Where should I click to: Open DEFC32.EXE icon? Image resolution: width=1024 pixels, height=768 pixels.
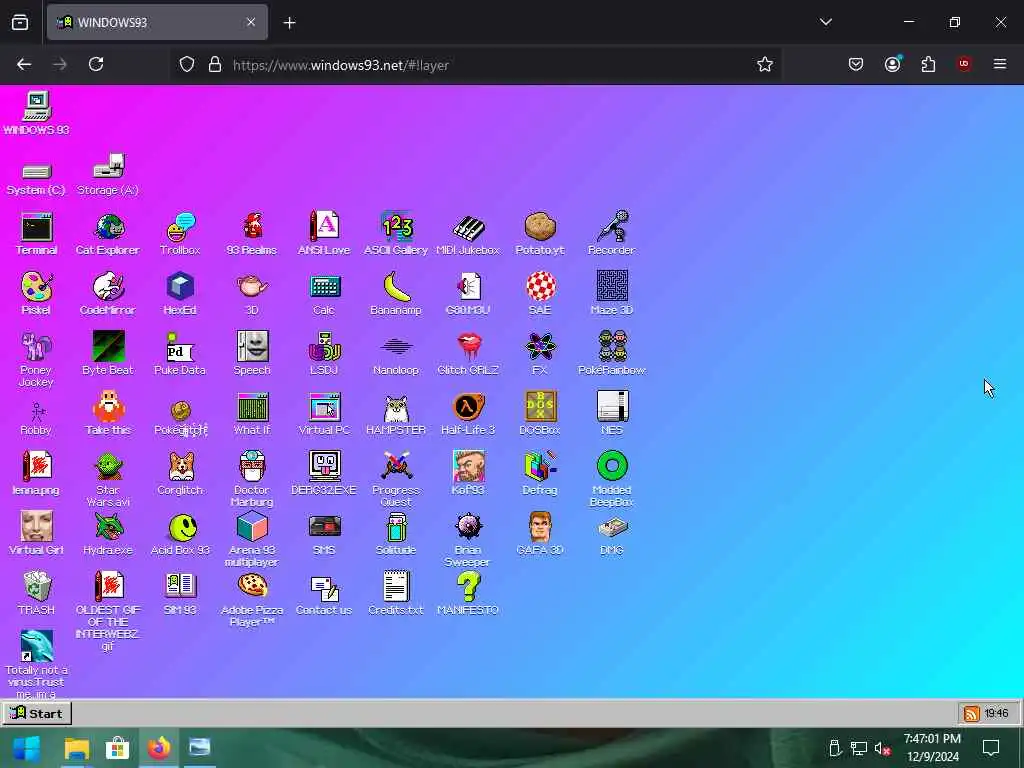[324, 467]
